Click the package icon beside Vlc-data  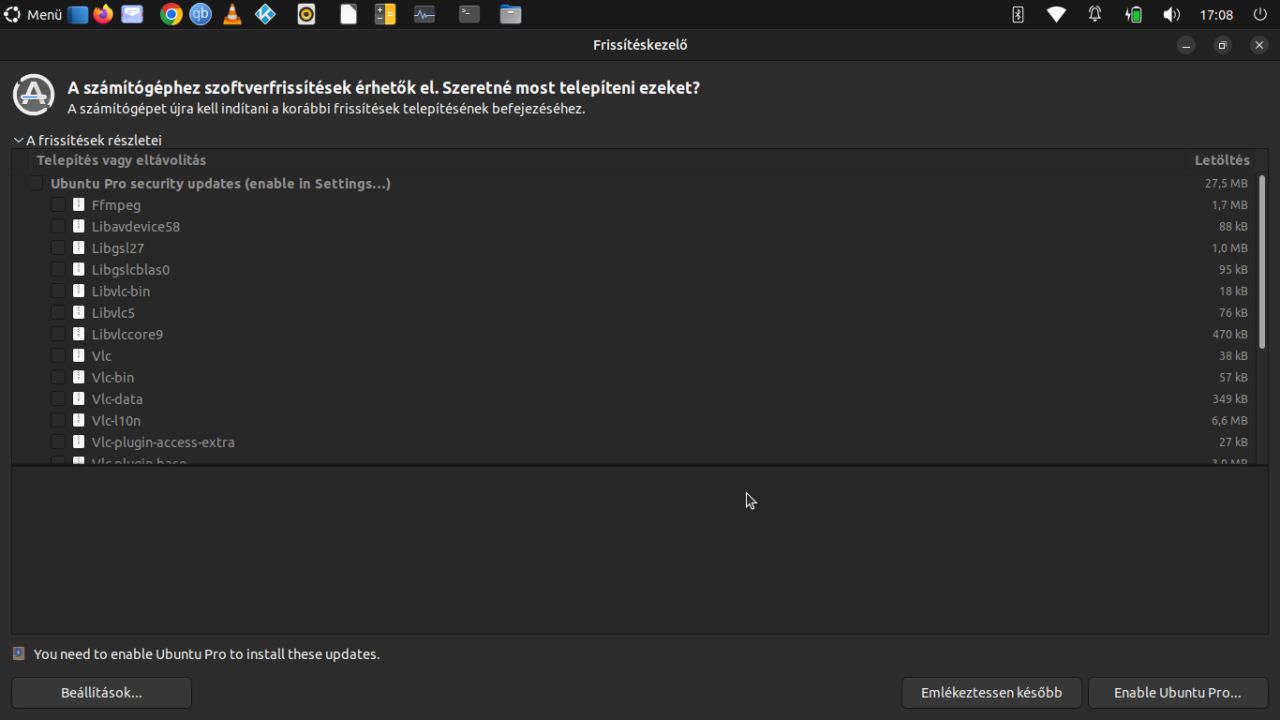coord(79,399)
